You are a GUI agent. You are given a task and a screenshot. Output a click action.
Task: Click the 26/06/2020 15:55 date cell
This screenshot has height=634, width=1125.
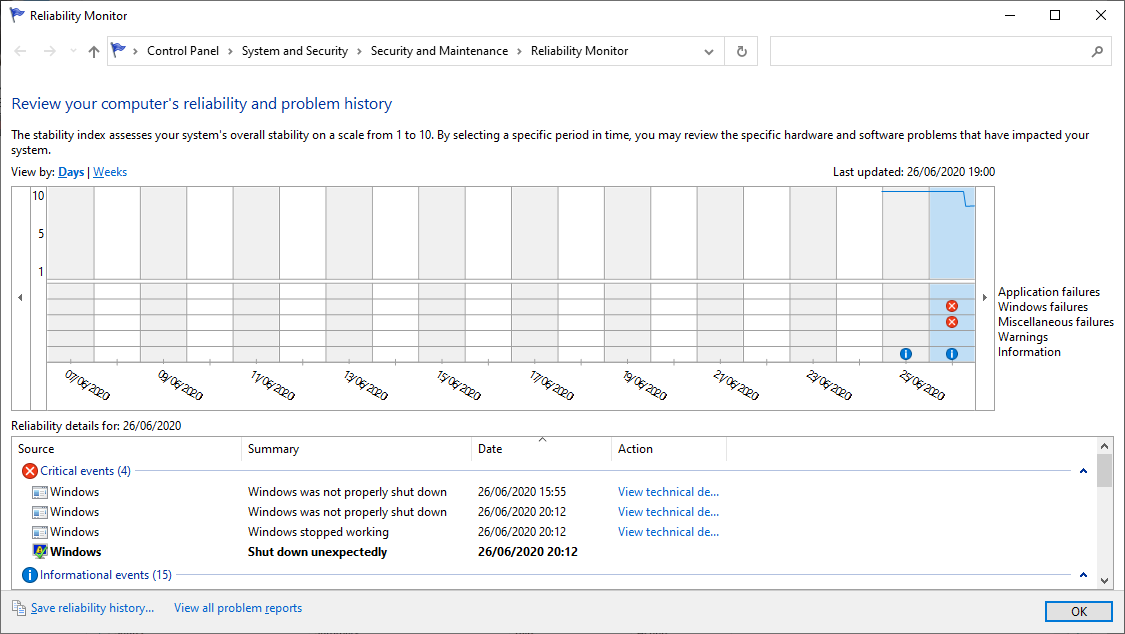point(522,492)
